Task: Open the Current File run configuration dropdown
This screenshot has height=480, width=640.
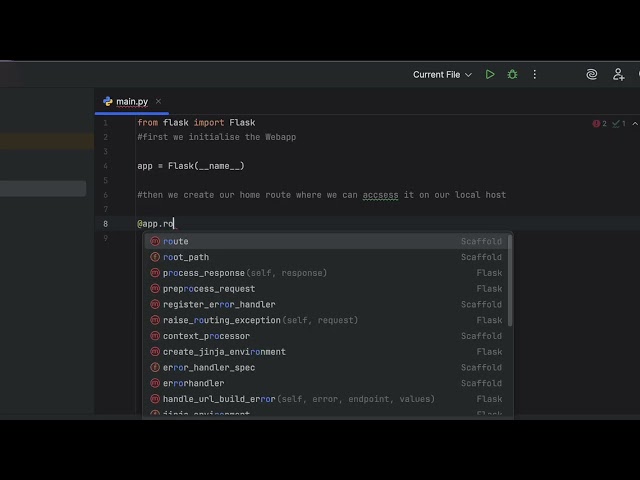Action: click(x=442, y=75)
